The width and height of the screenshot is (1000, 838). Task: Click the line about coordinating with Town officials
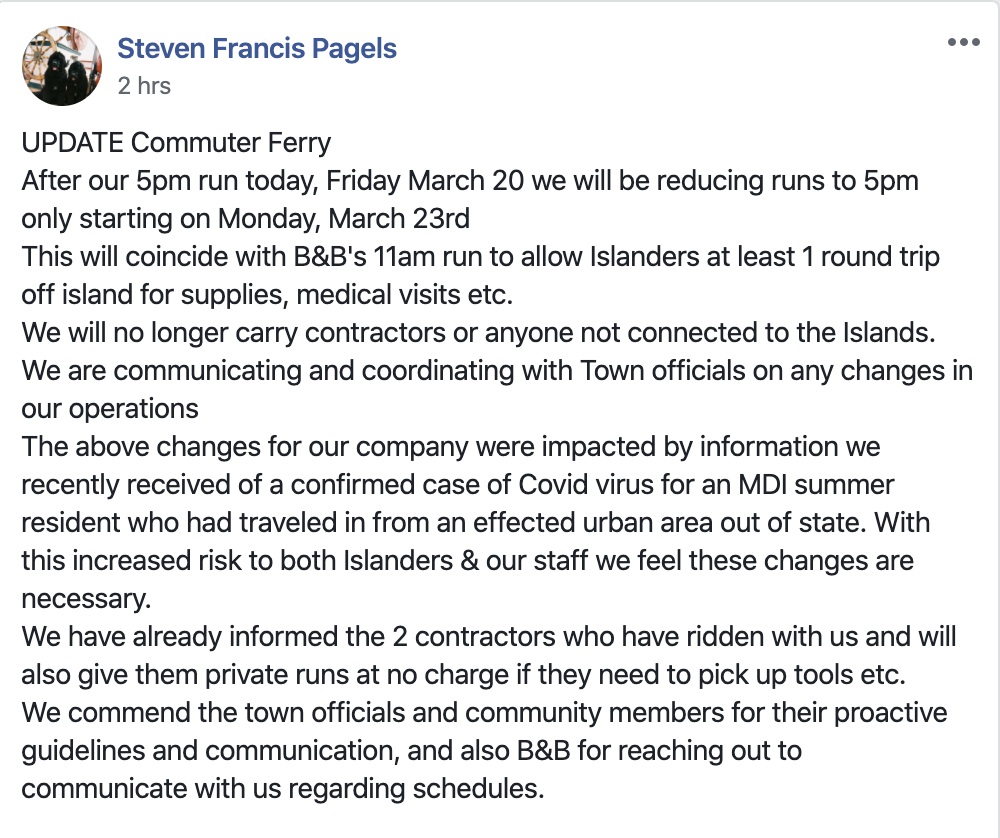click(497, 371)
